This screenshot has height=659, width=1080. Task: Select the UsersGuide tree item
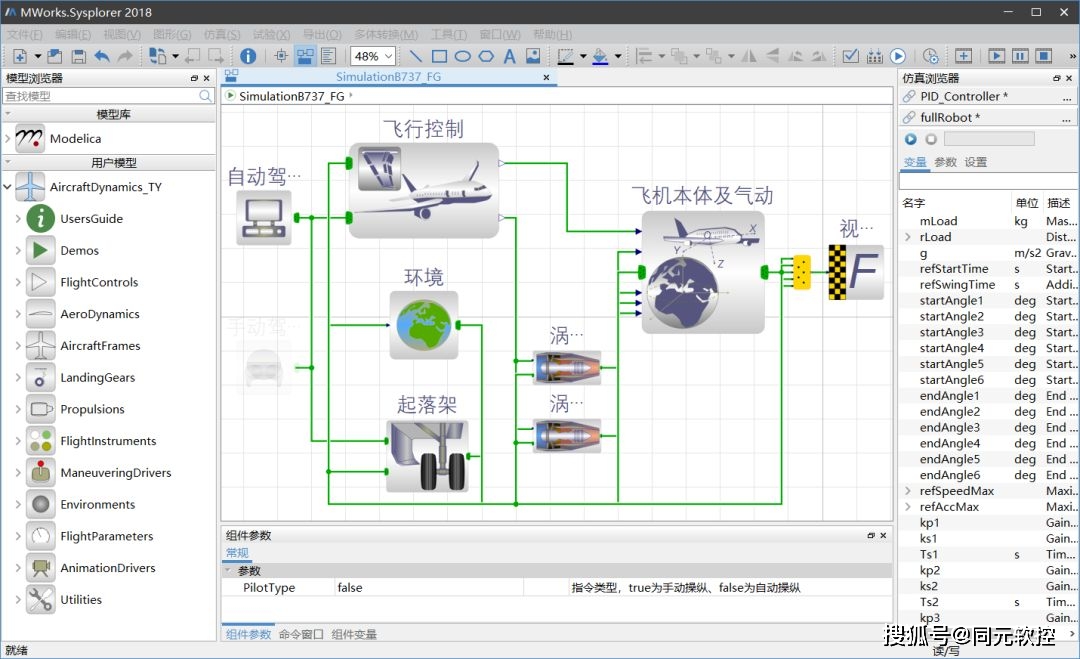92,218
